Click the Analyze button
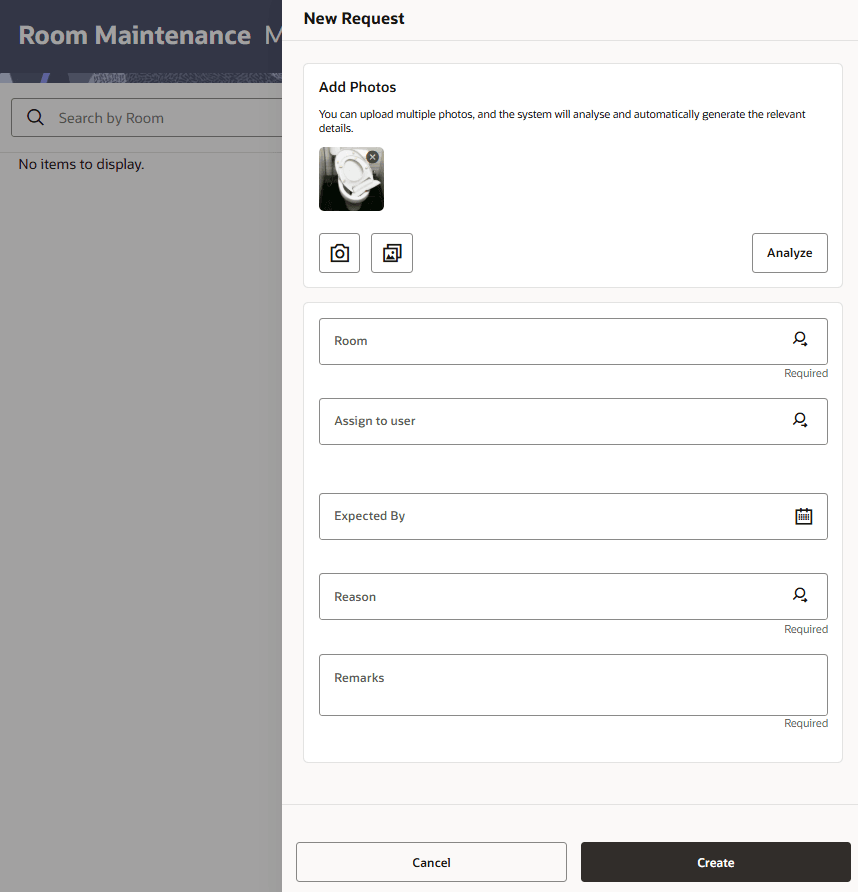This screenshot has width=858, height=892. [789, 253]
